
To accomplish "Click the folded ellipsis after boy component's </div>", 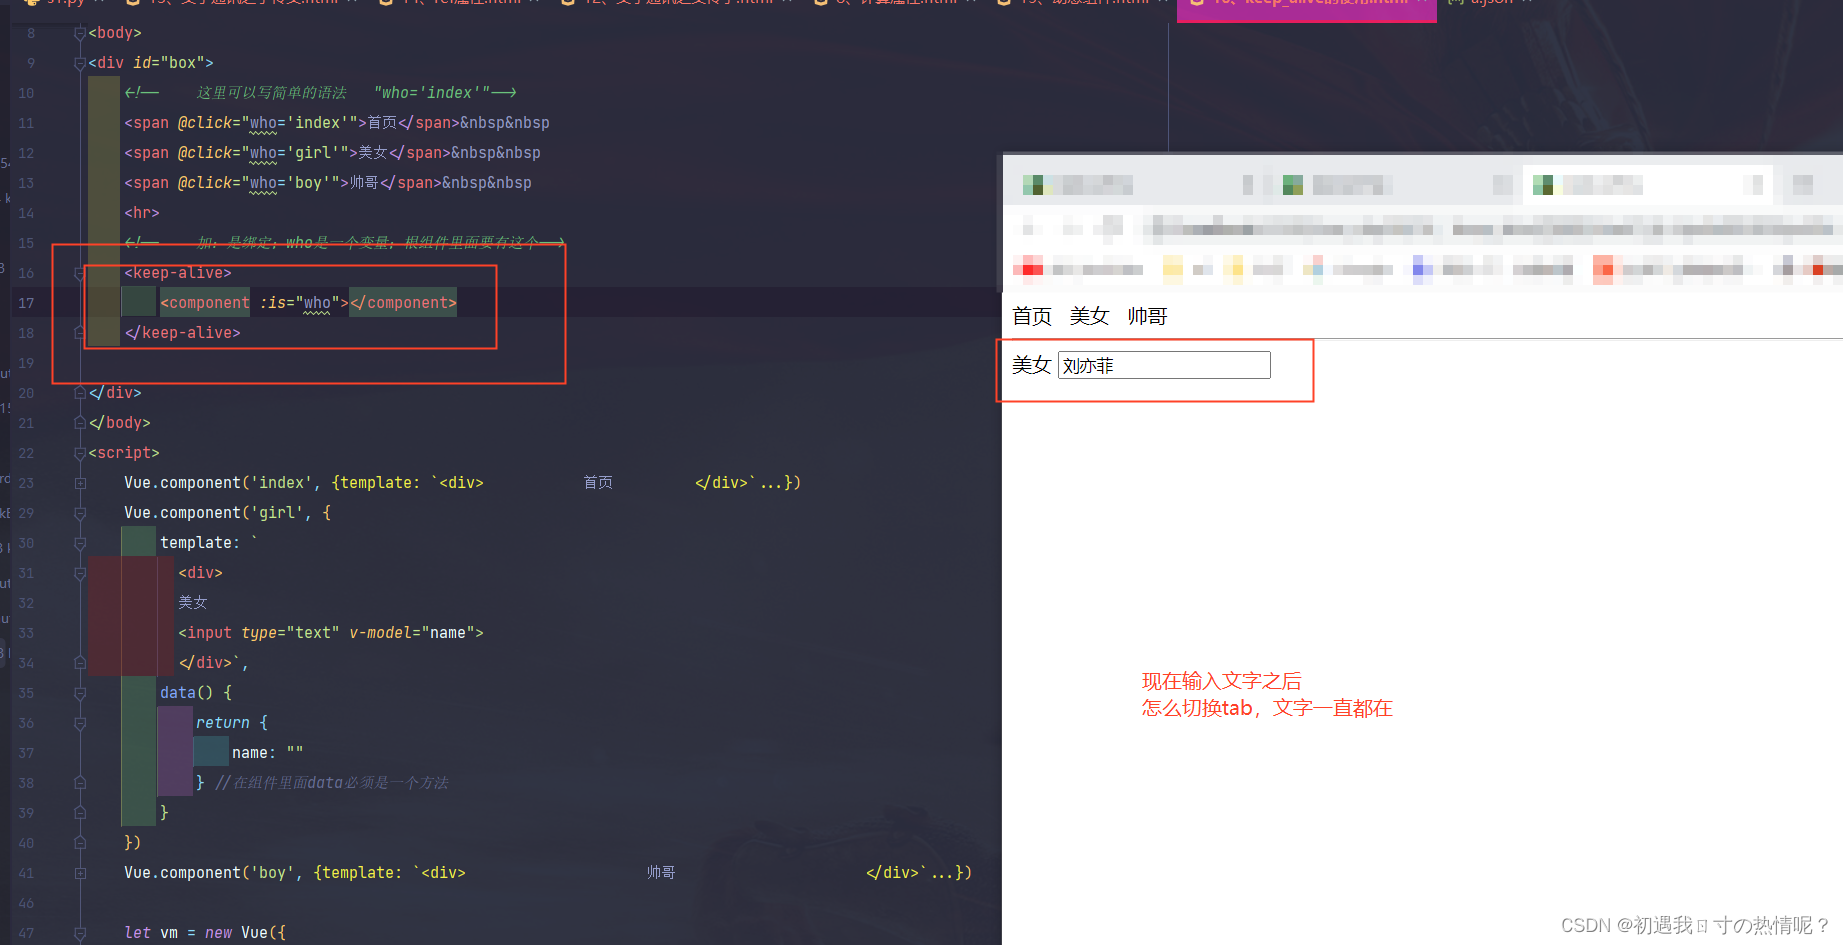I will click(942, 873).
